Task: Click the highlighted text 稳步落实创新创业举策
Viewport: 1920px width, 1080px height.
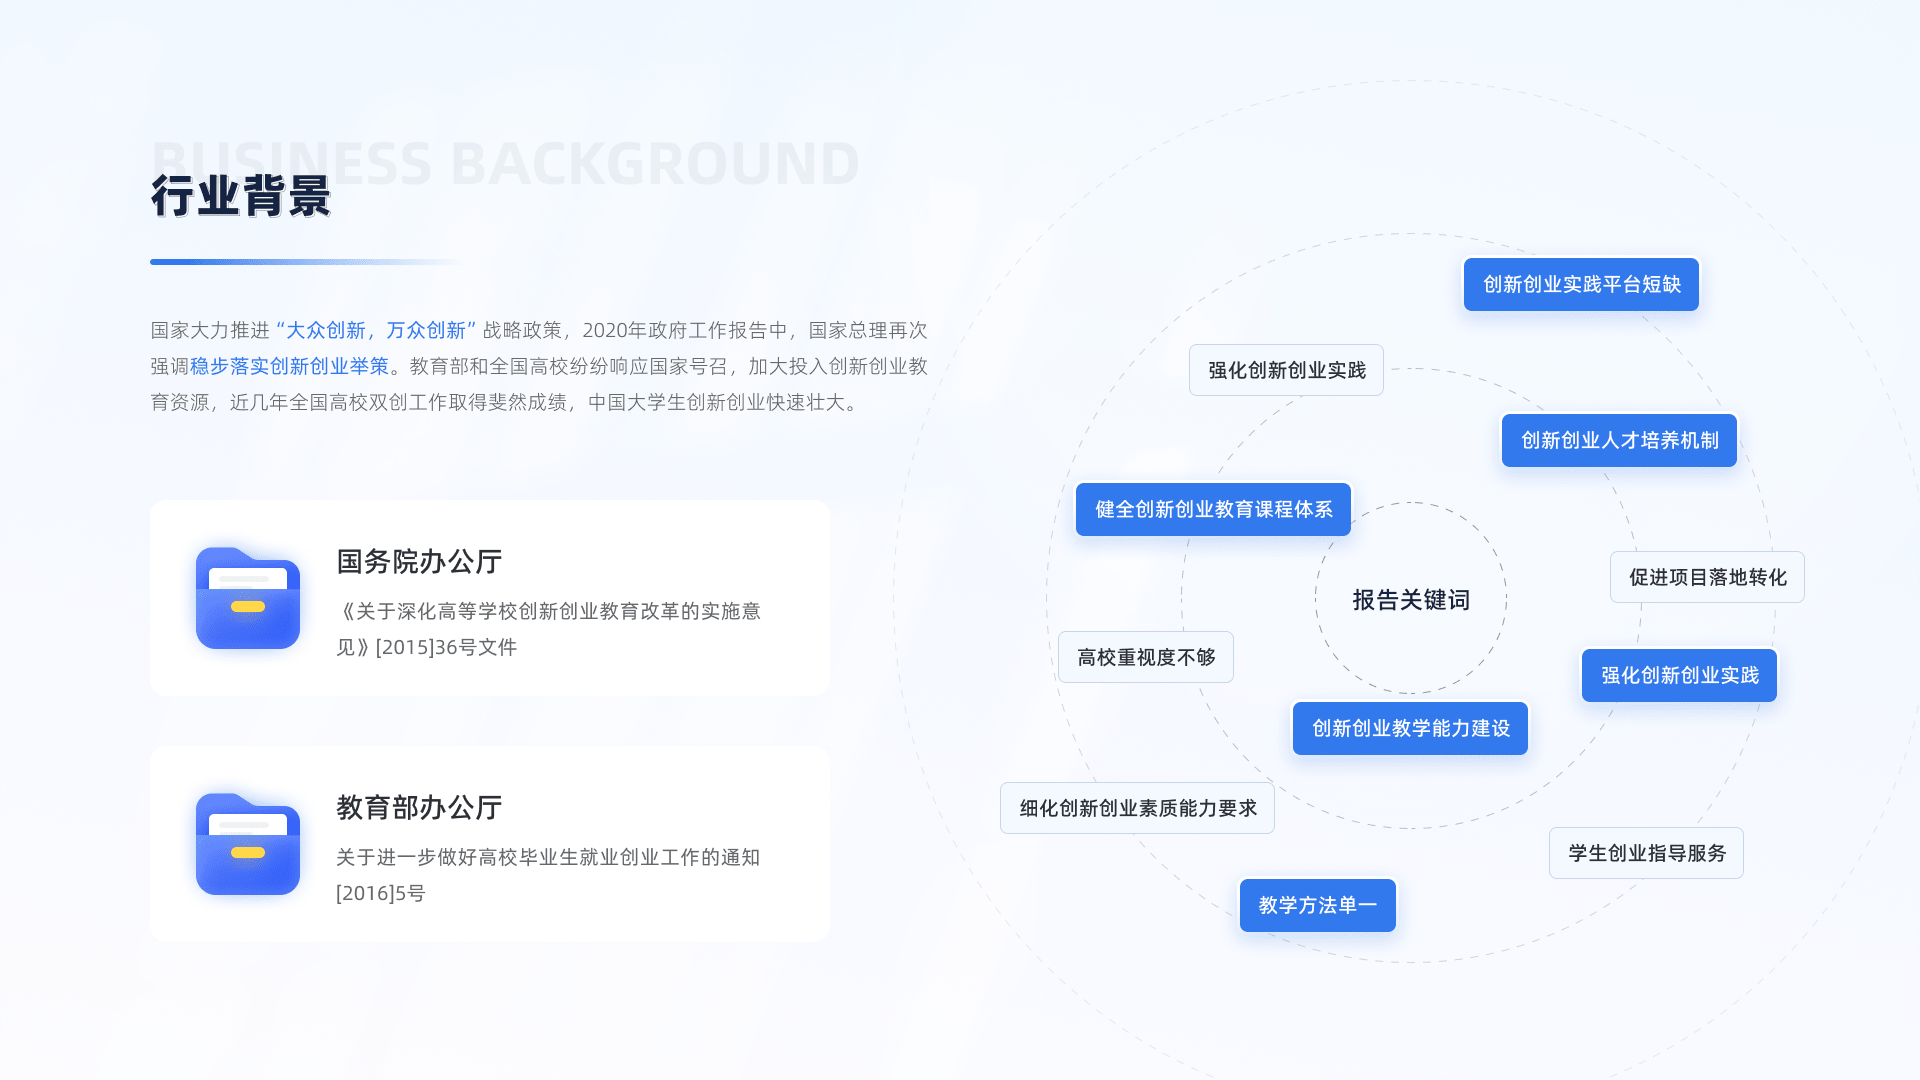Action: click(x=289, y=367)
